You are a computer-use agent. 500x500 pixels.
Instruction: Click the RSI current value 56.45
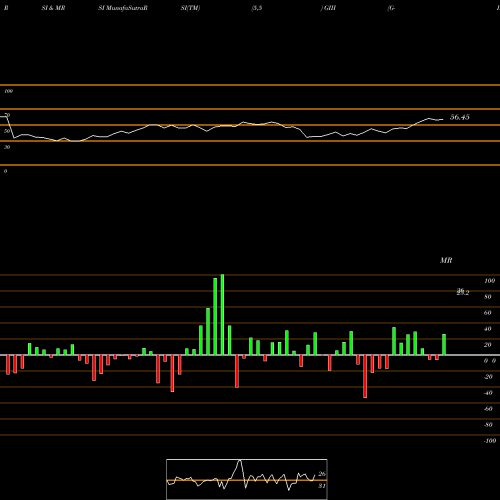[460, 117]
